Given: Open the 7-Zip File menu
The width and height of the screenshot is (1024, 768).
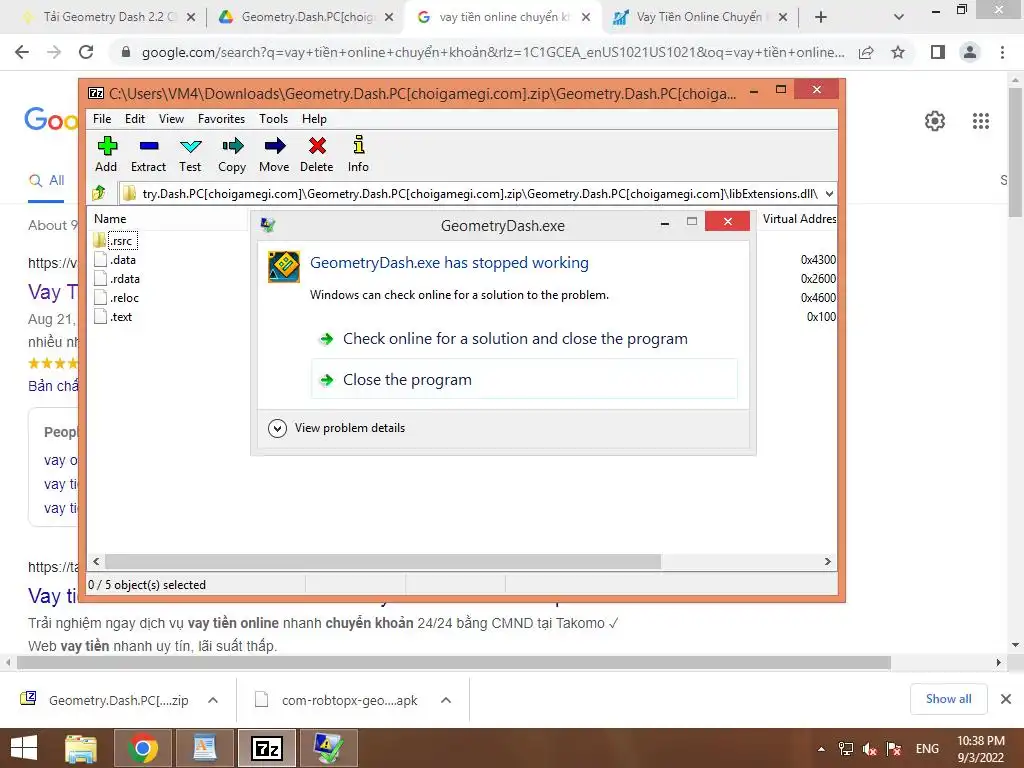Looking at the screenshot, I should 102,119.
